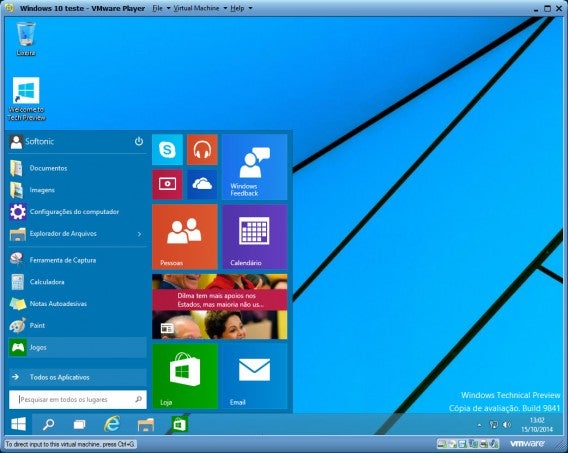568x453 pixels.
Task: Open the Skype tile
Action: 167,149
